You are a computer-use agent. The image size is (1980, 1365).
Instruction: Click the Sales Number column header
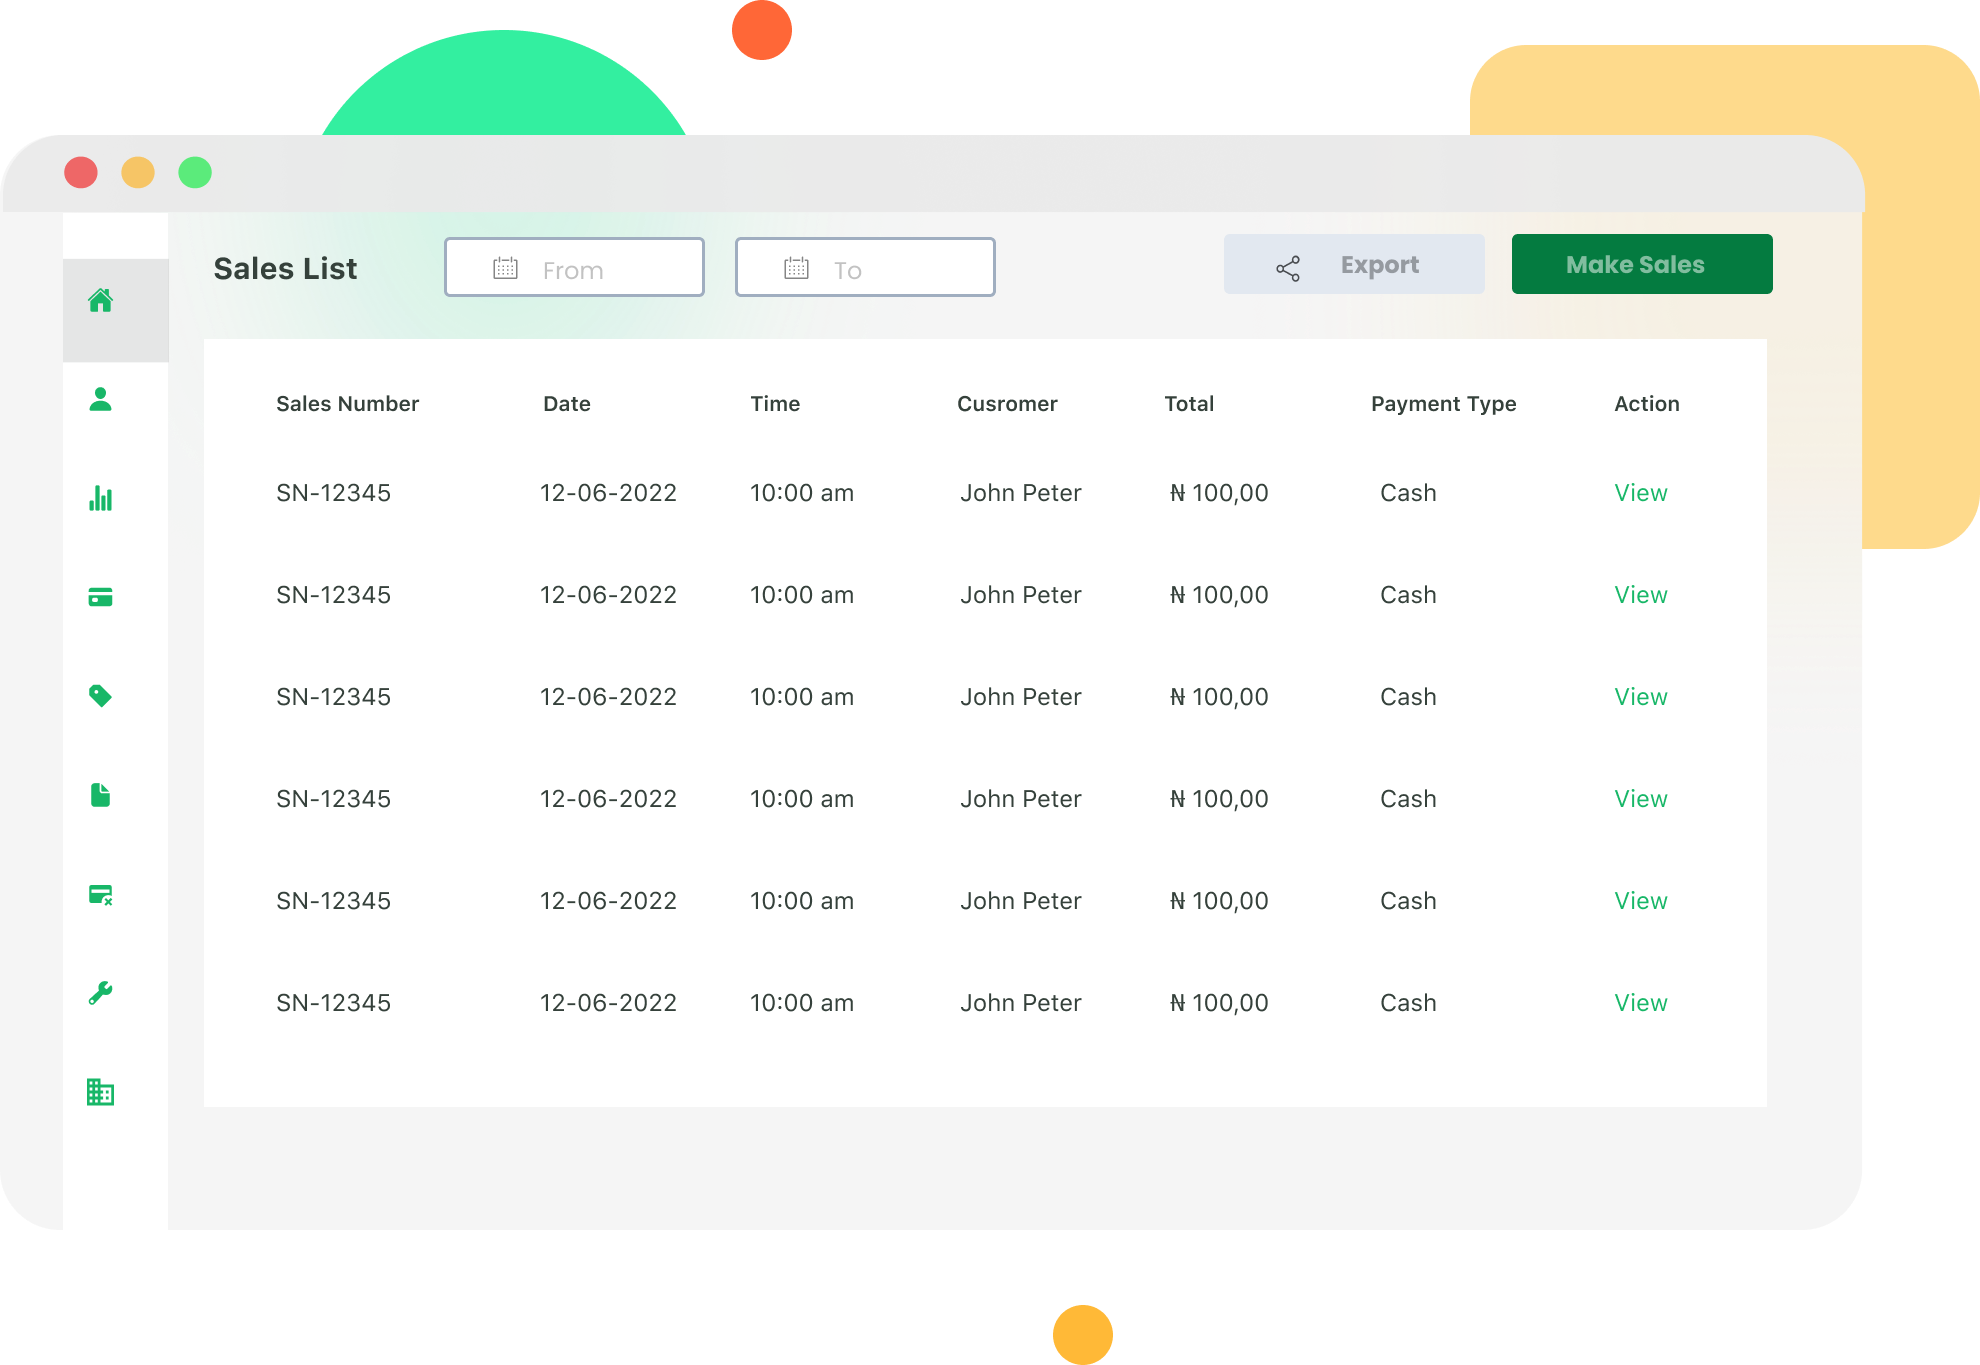(347, 404)
